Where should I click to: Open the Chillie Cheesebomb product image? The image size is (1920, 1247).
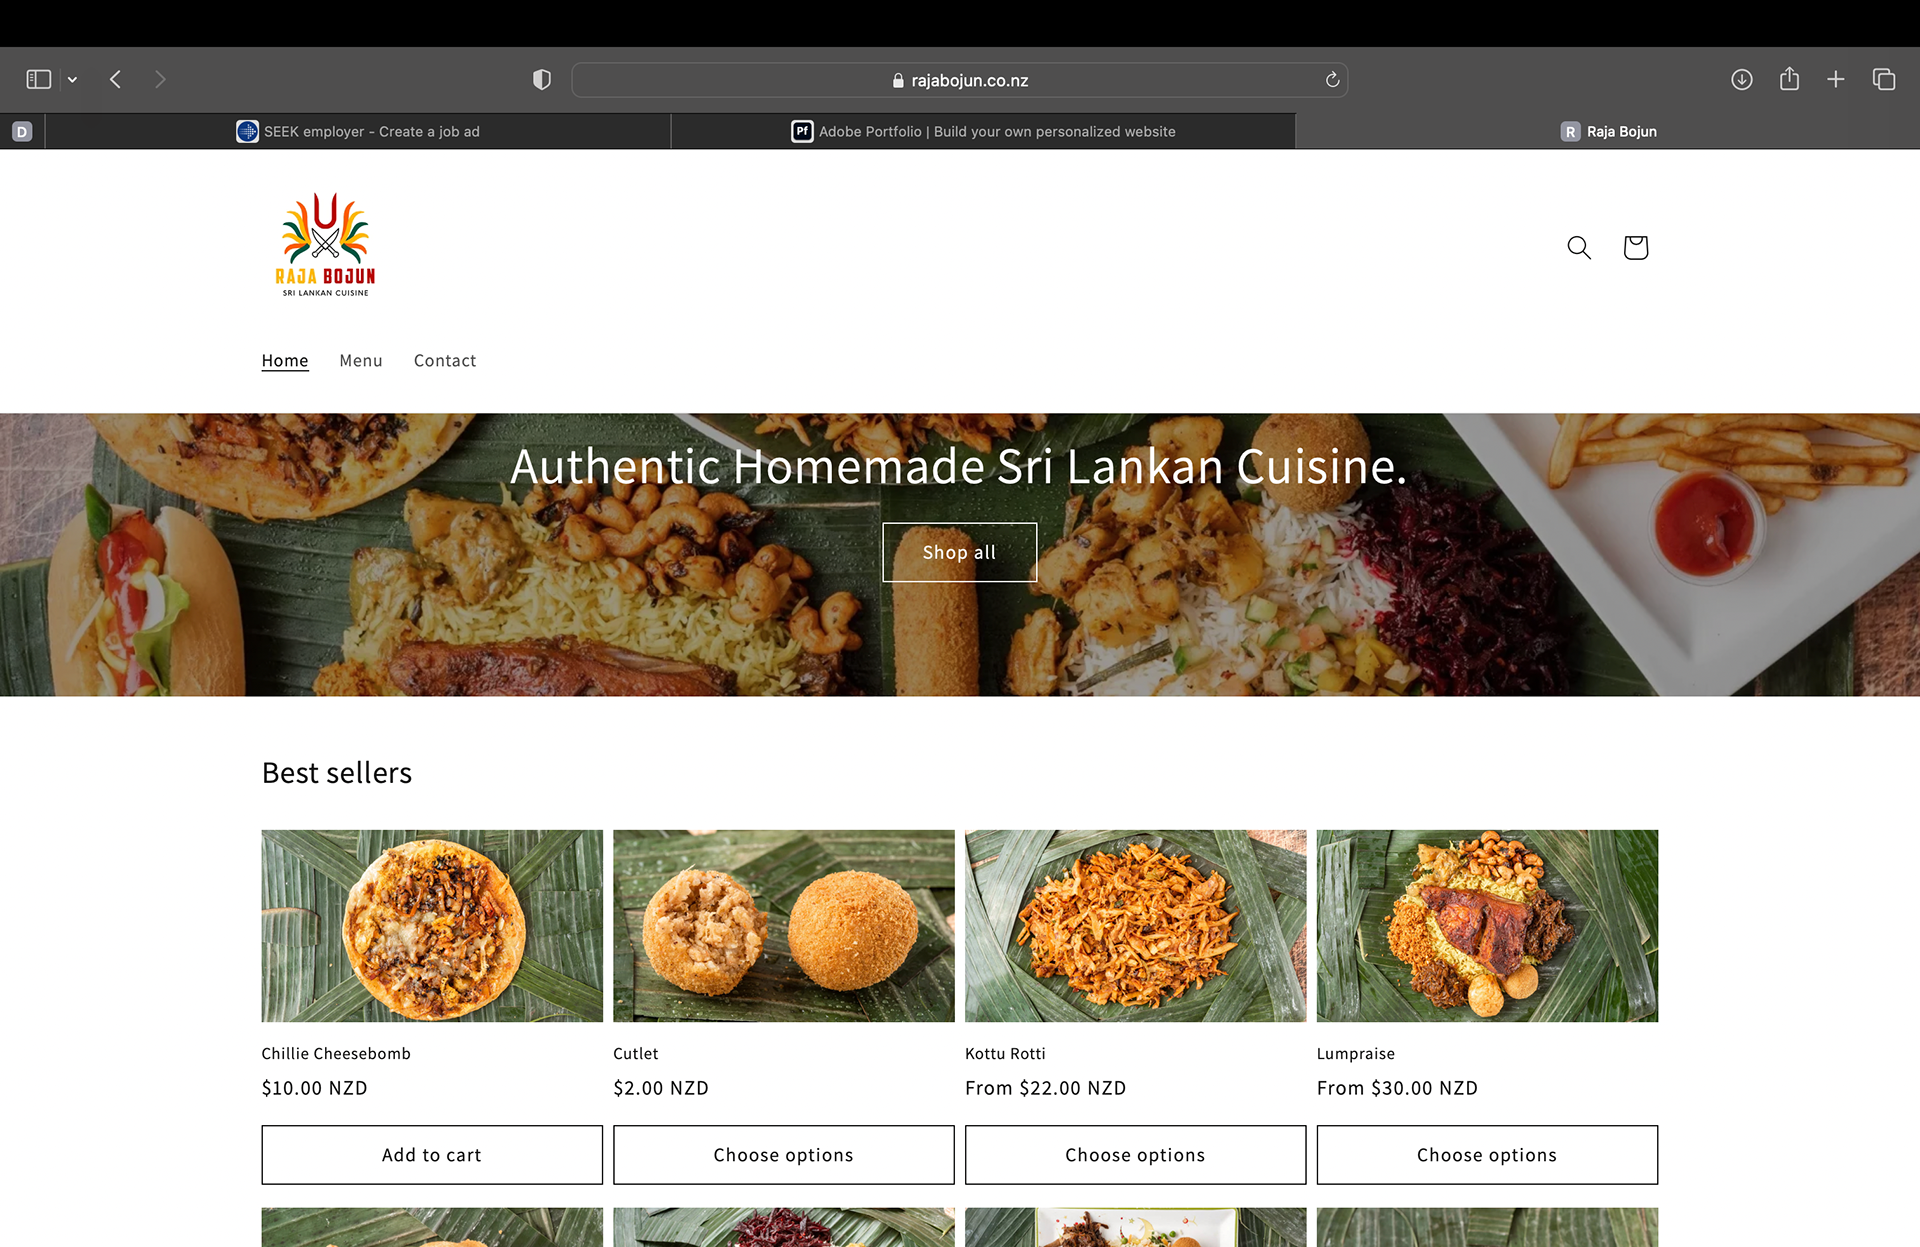pos(432,925)
